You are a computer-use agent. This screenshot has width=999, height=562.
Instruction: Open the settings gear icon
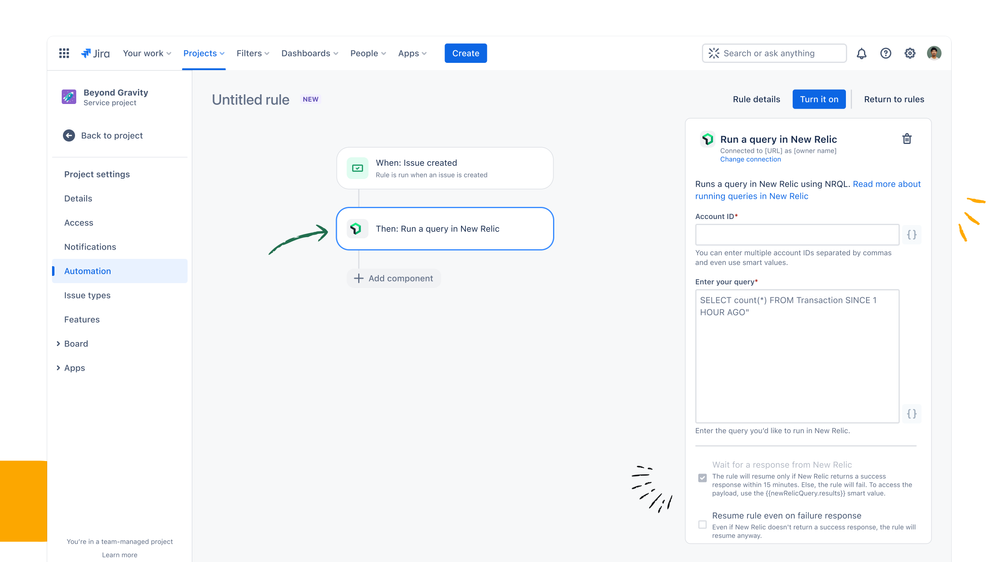click(910, 54)
